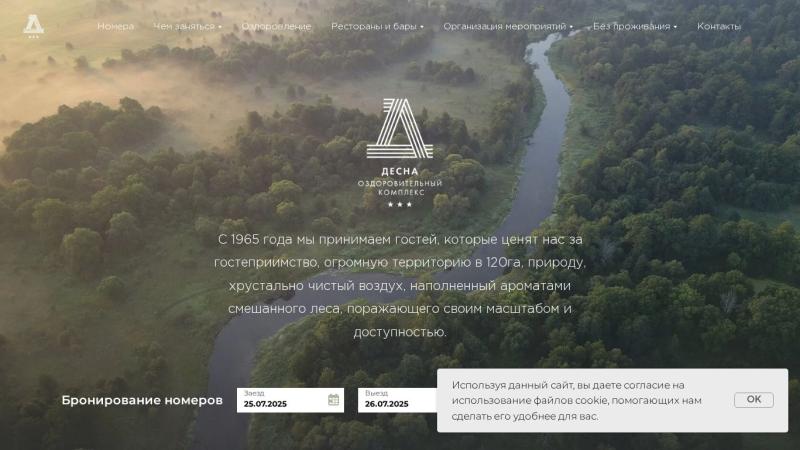Viewport: 800px width, 450px height.
Task: Accept cookies with the OK button
Action: (x=754, y=399)
